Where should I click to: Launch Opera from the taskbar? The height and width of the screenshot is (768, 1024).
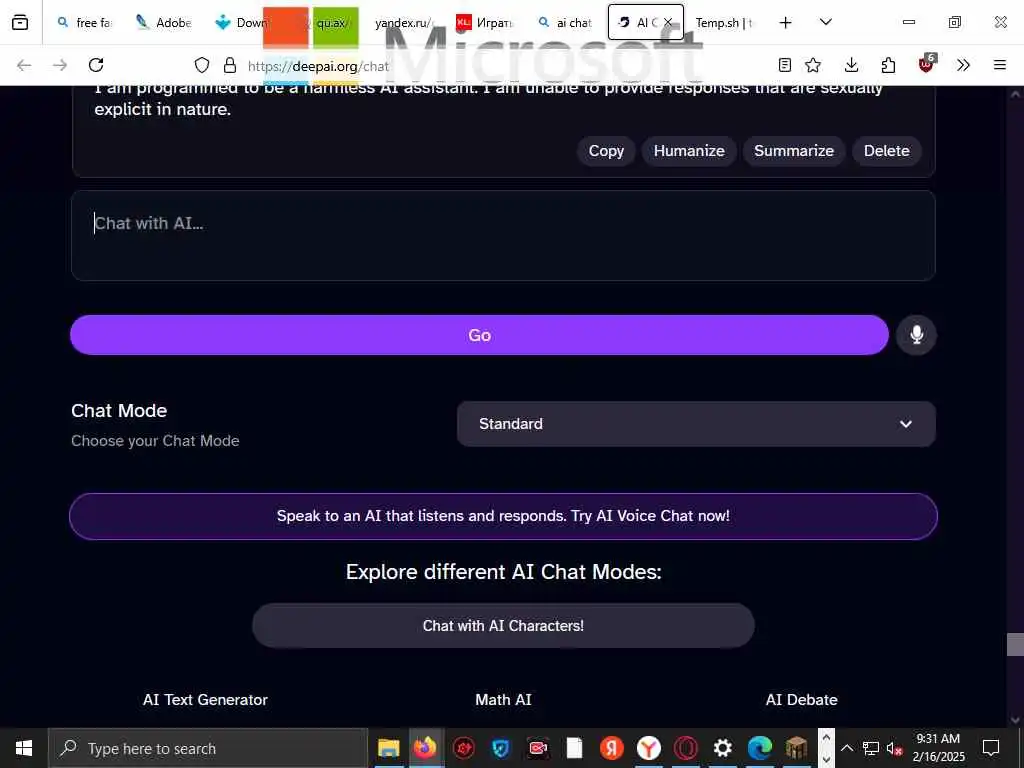(686, 748)
